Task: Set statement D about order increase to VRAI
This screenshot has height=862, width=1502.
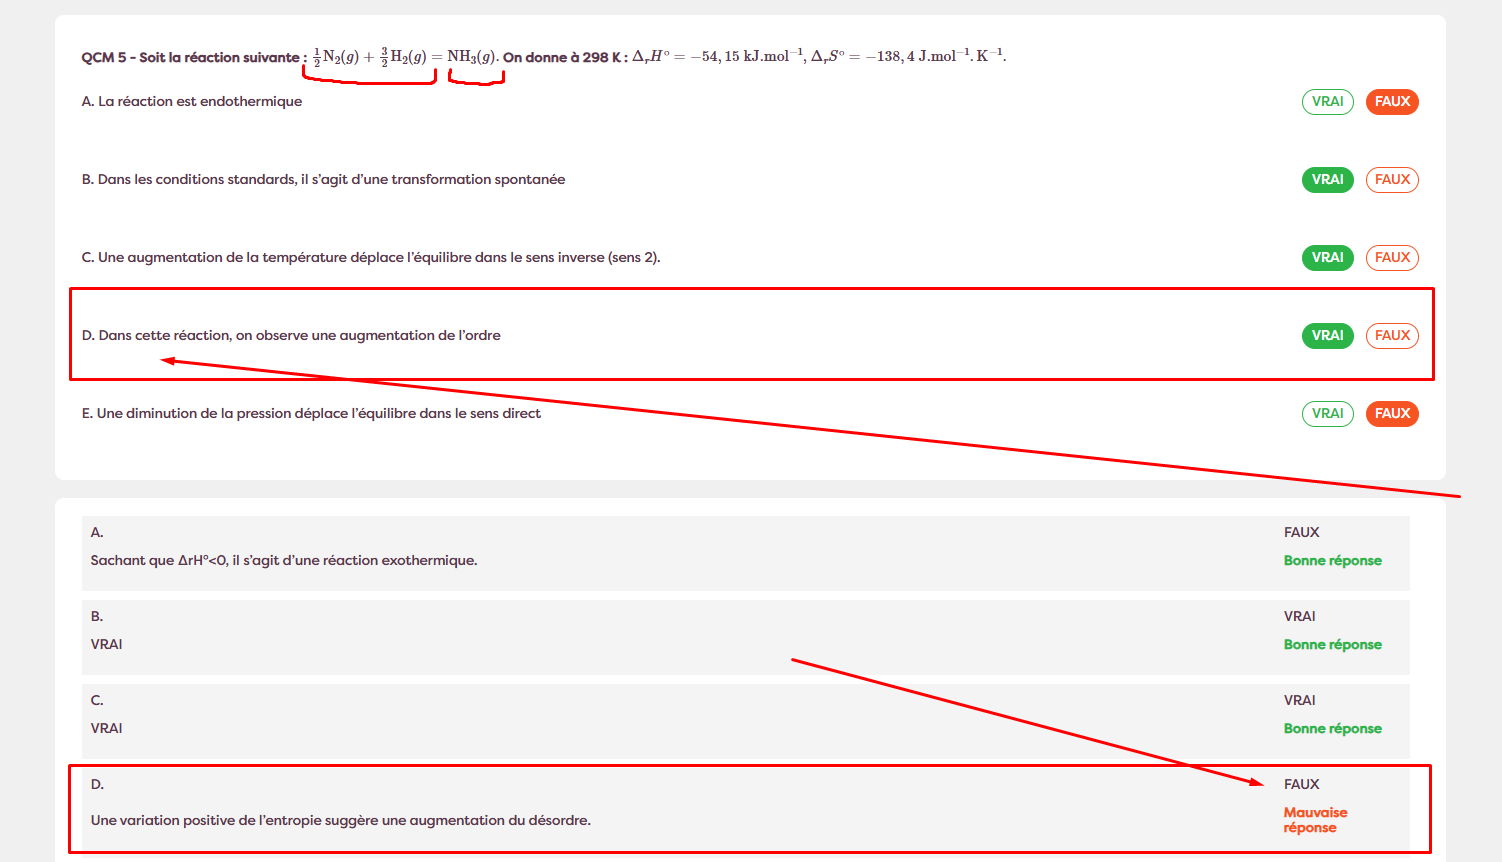Action: click(x=1327, y=336)
